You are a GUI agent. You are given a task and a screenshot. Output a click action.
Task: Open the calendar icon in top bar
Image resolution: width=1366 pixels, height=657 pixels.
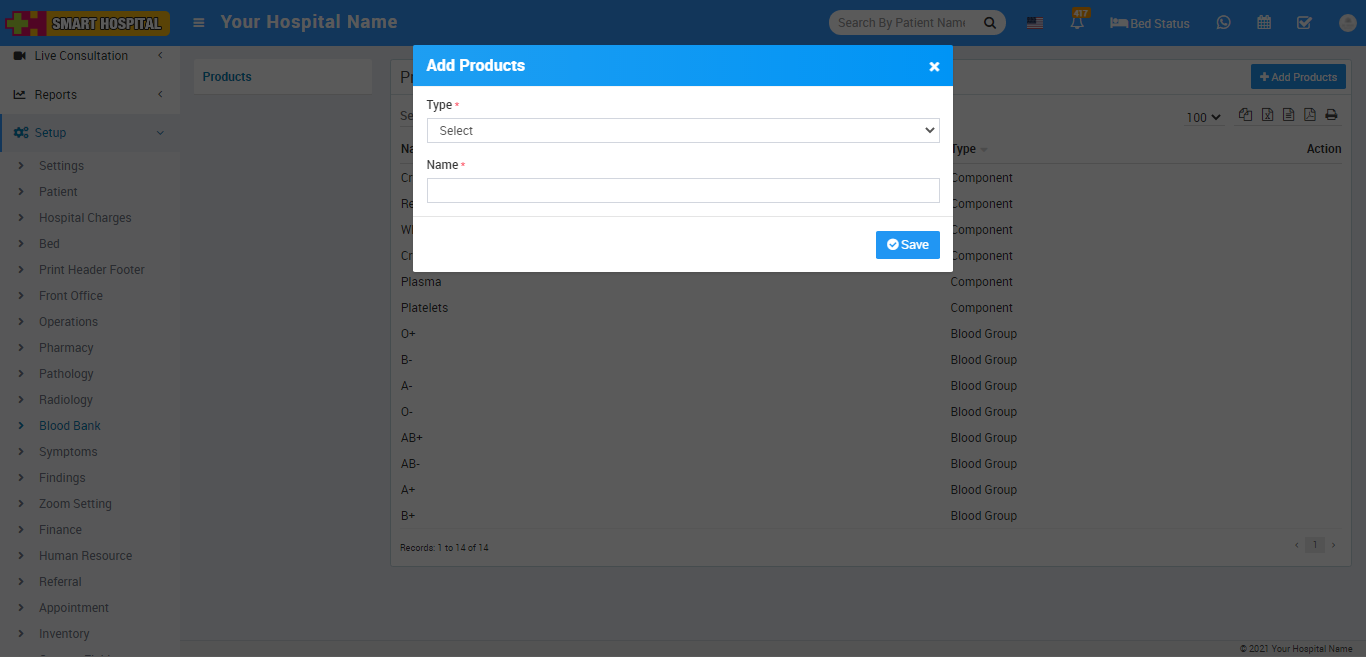coord(1264,23)
